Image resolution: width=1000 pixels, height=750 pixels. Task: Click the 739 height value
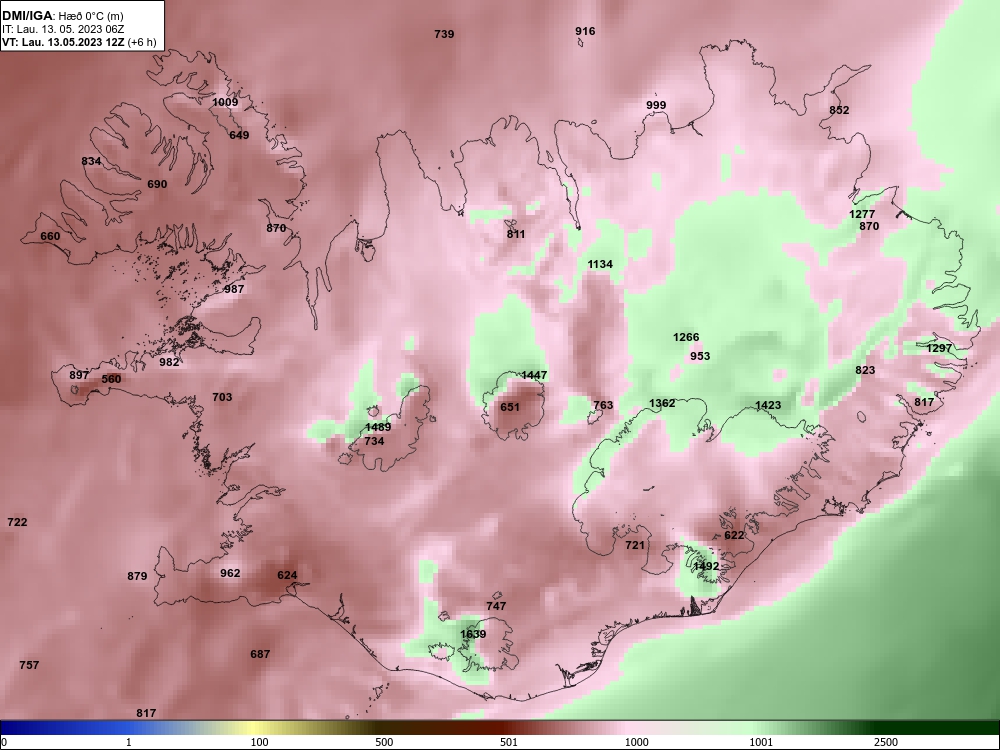pos(444,34)
